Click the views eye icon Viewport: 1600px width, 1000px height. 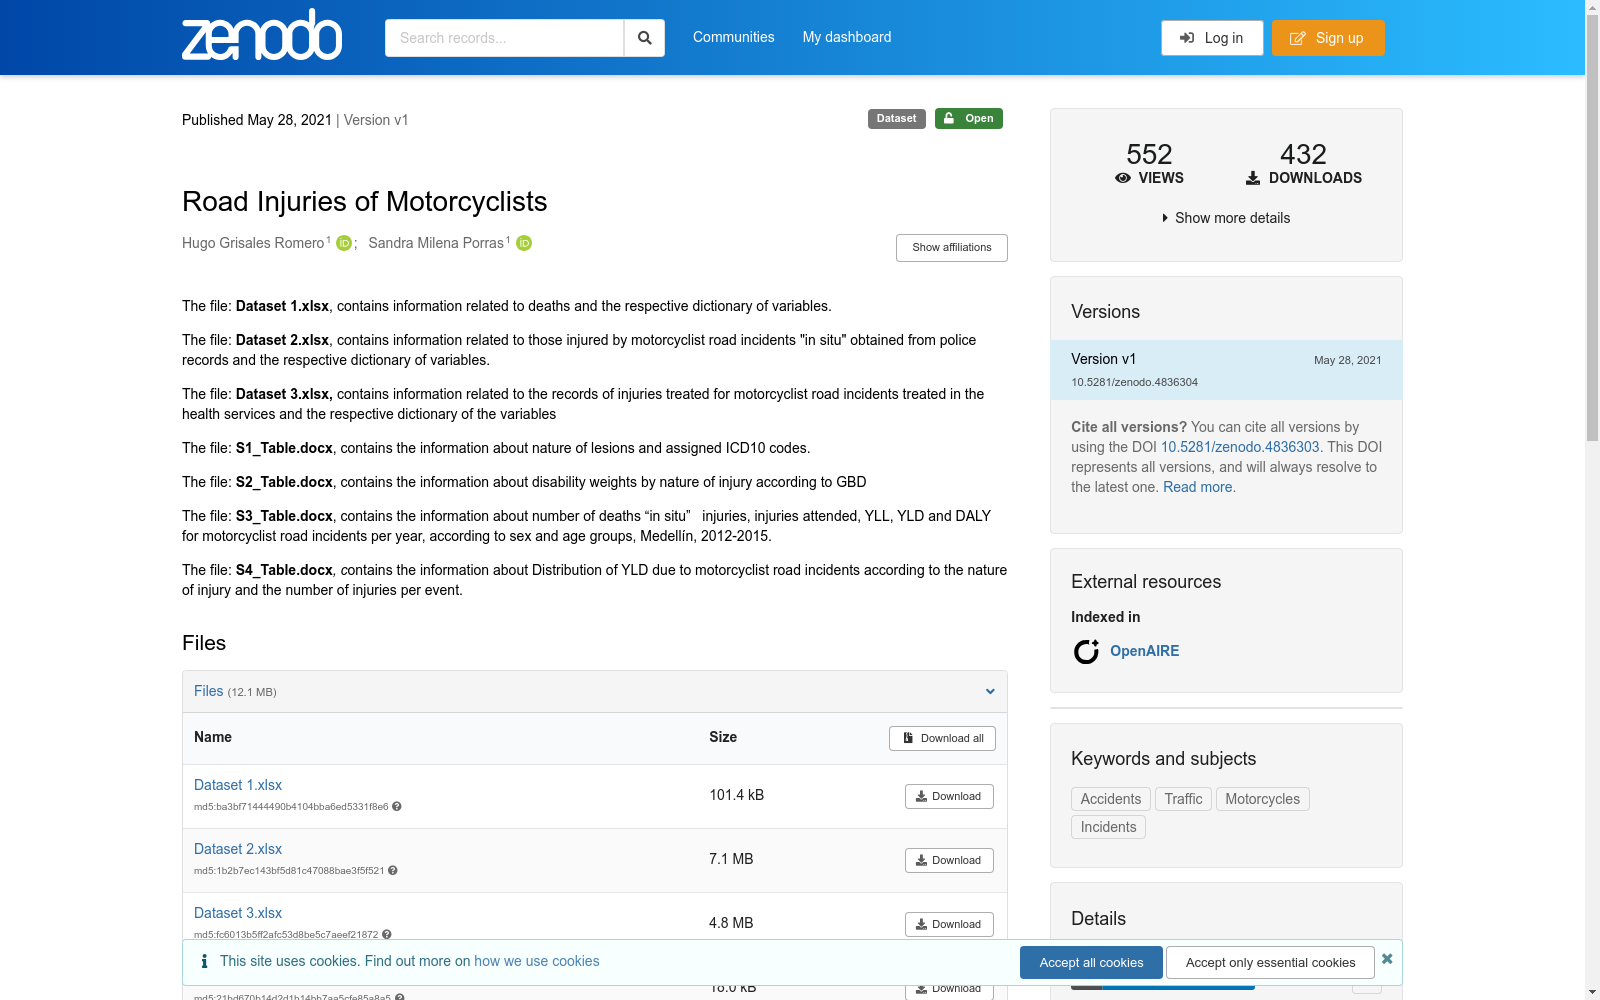[1123, 178]
